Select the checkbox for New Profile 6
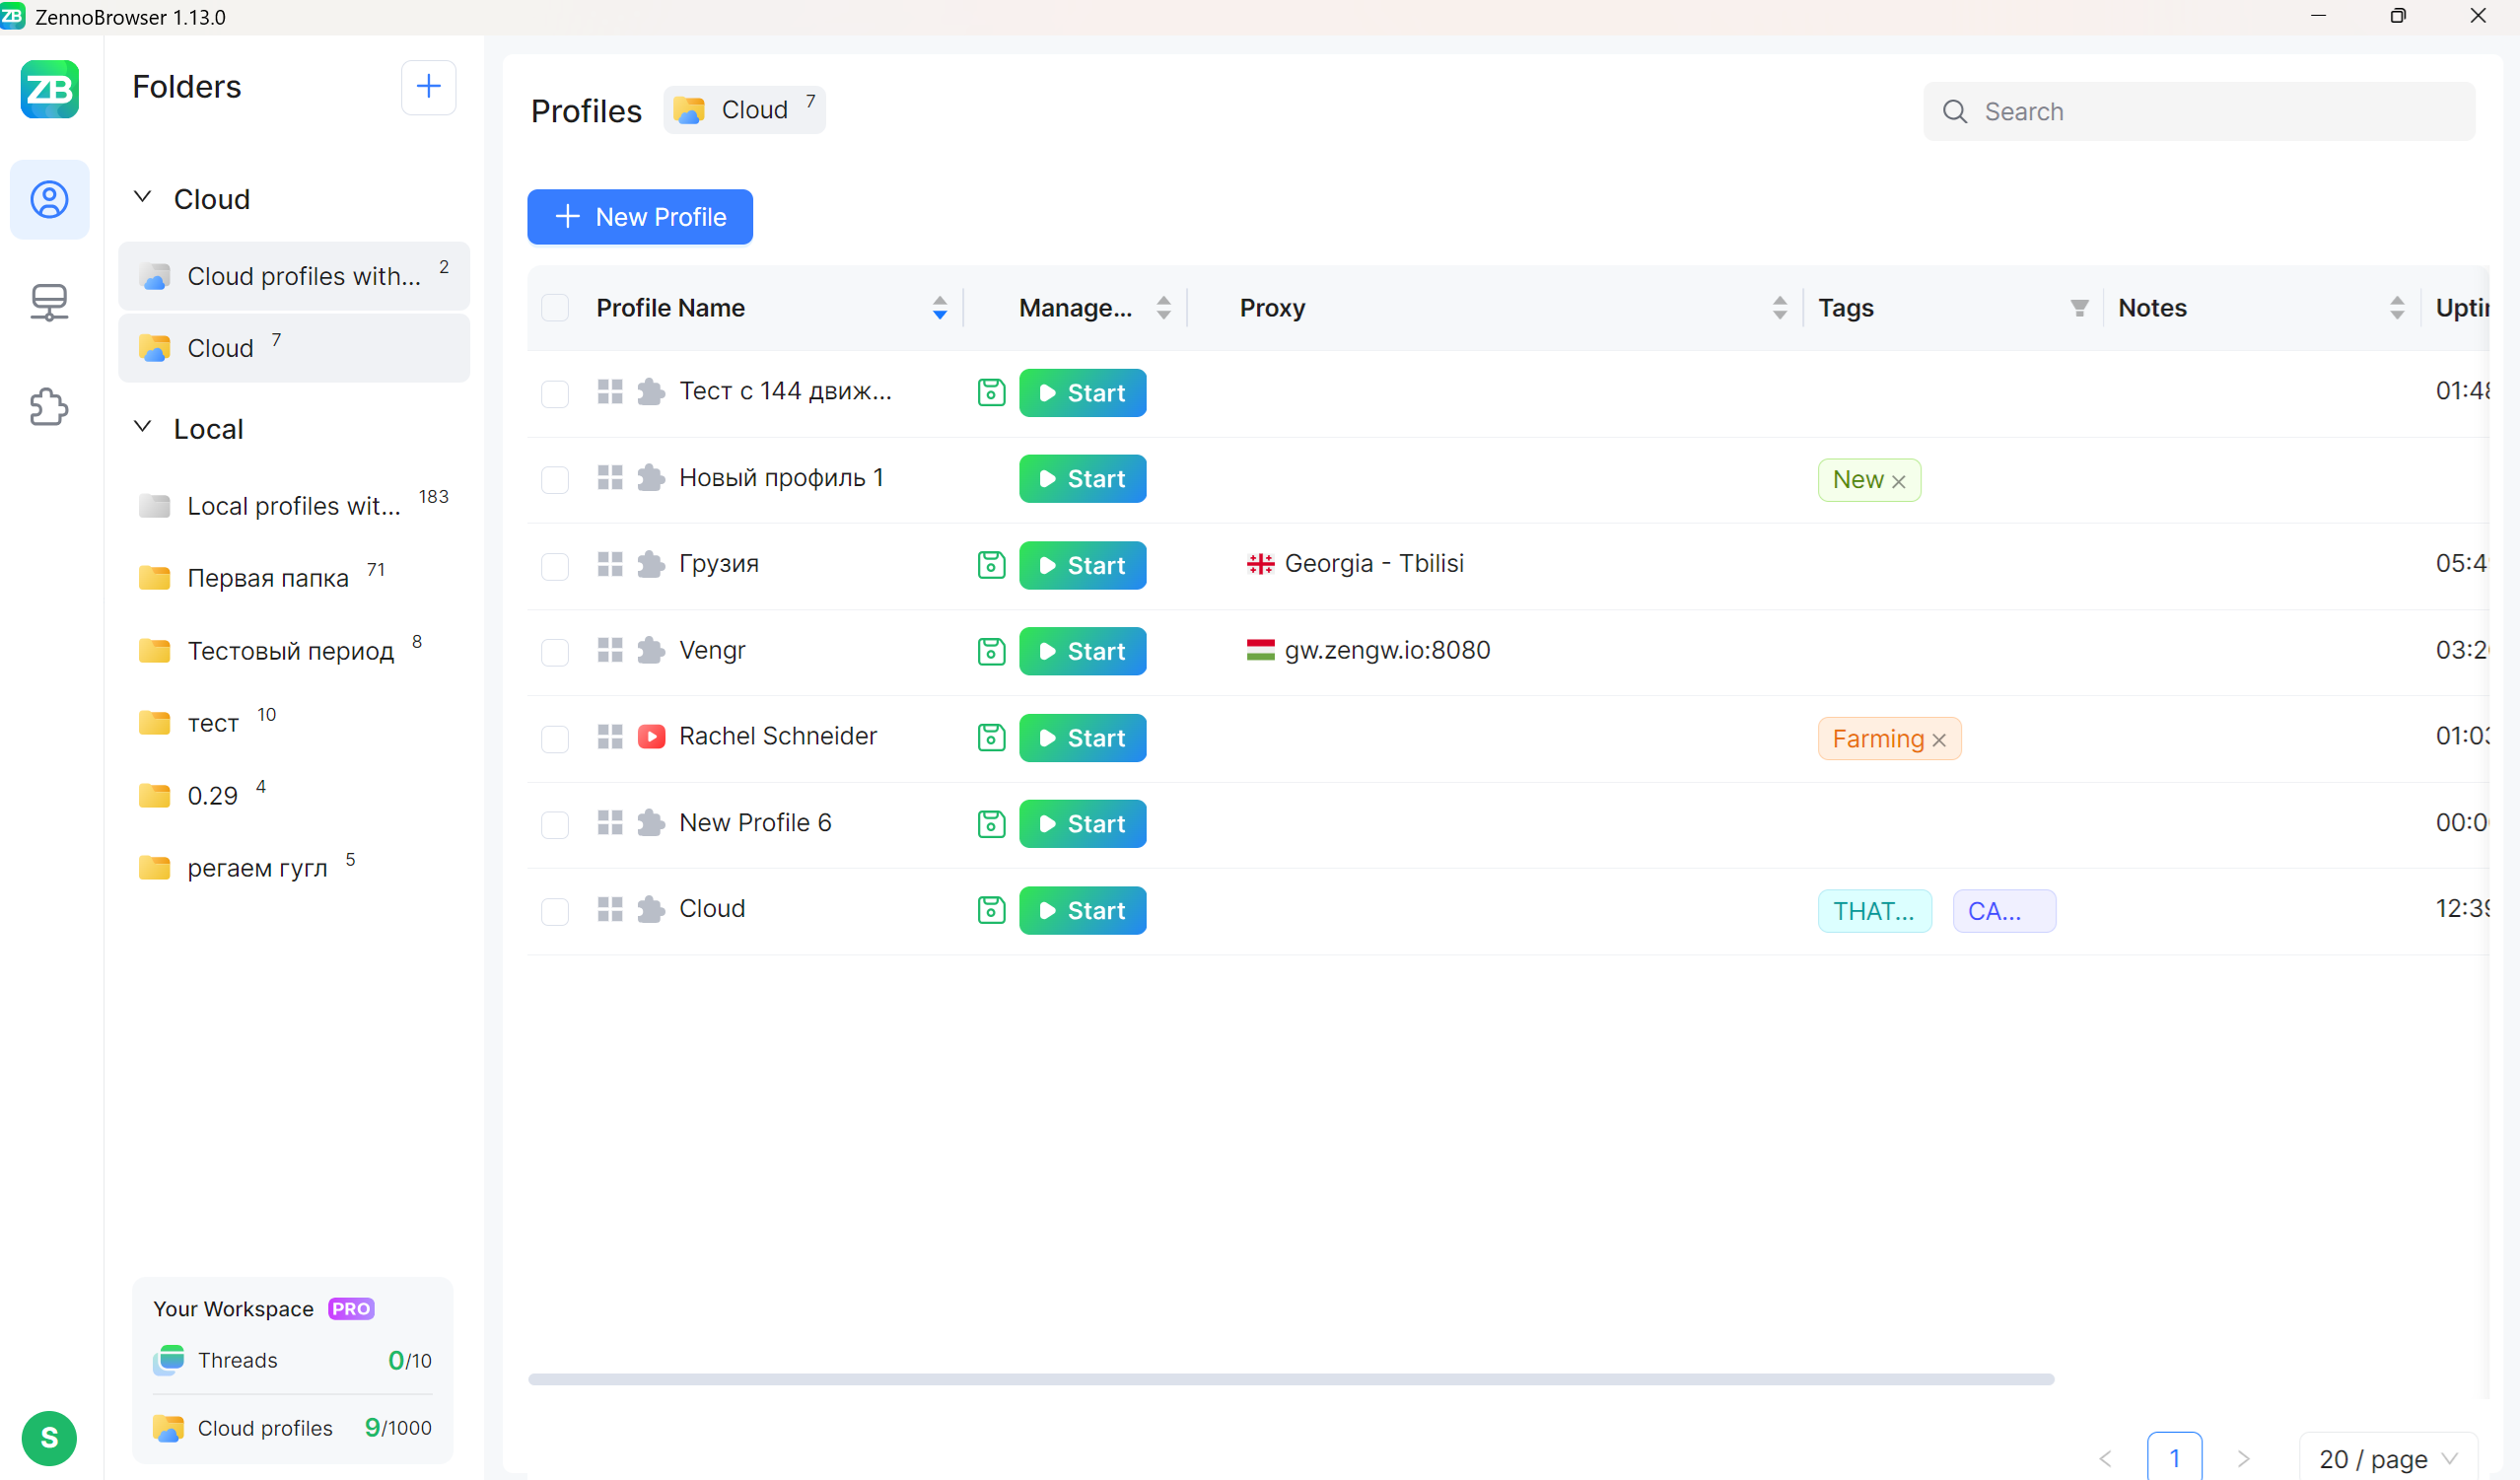The width and height of the screenshot is (2520, 1480). (x=555, y=825)
